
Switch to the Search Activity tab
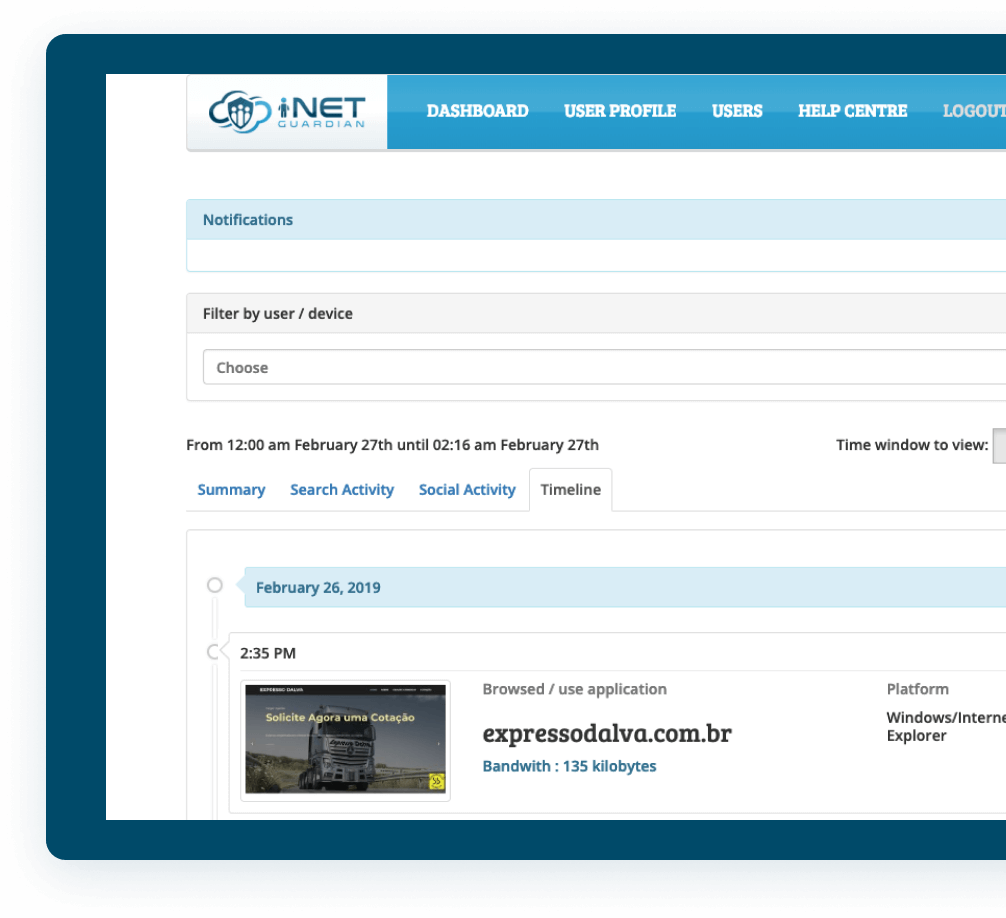[x=342, y=490]
